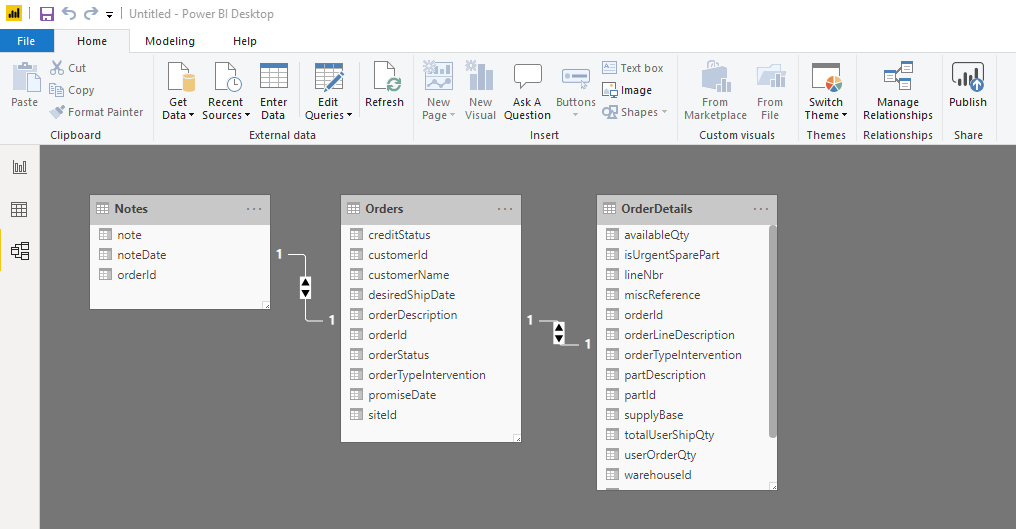Switch to Data view in sidebar
Screen dimensions: 1016x529
tap(20, 209)
